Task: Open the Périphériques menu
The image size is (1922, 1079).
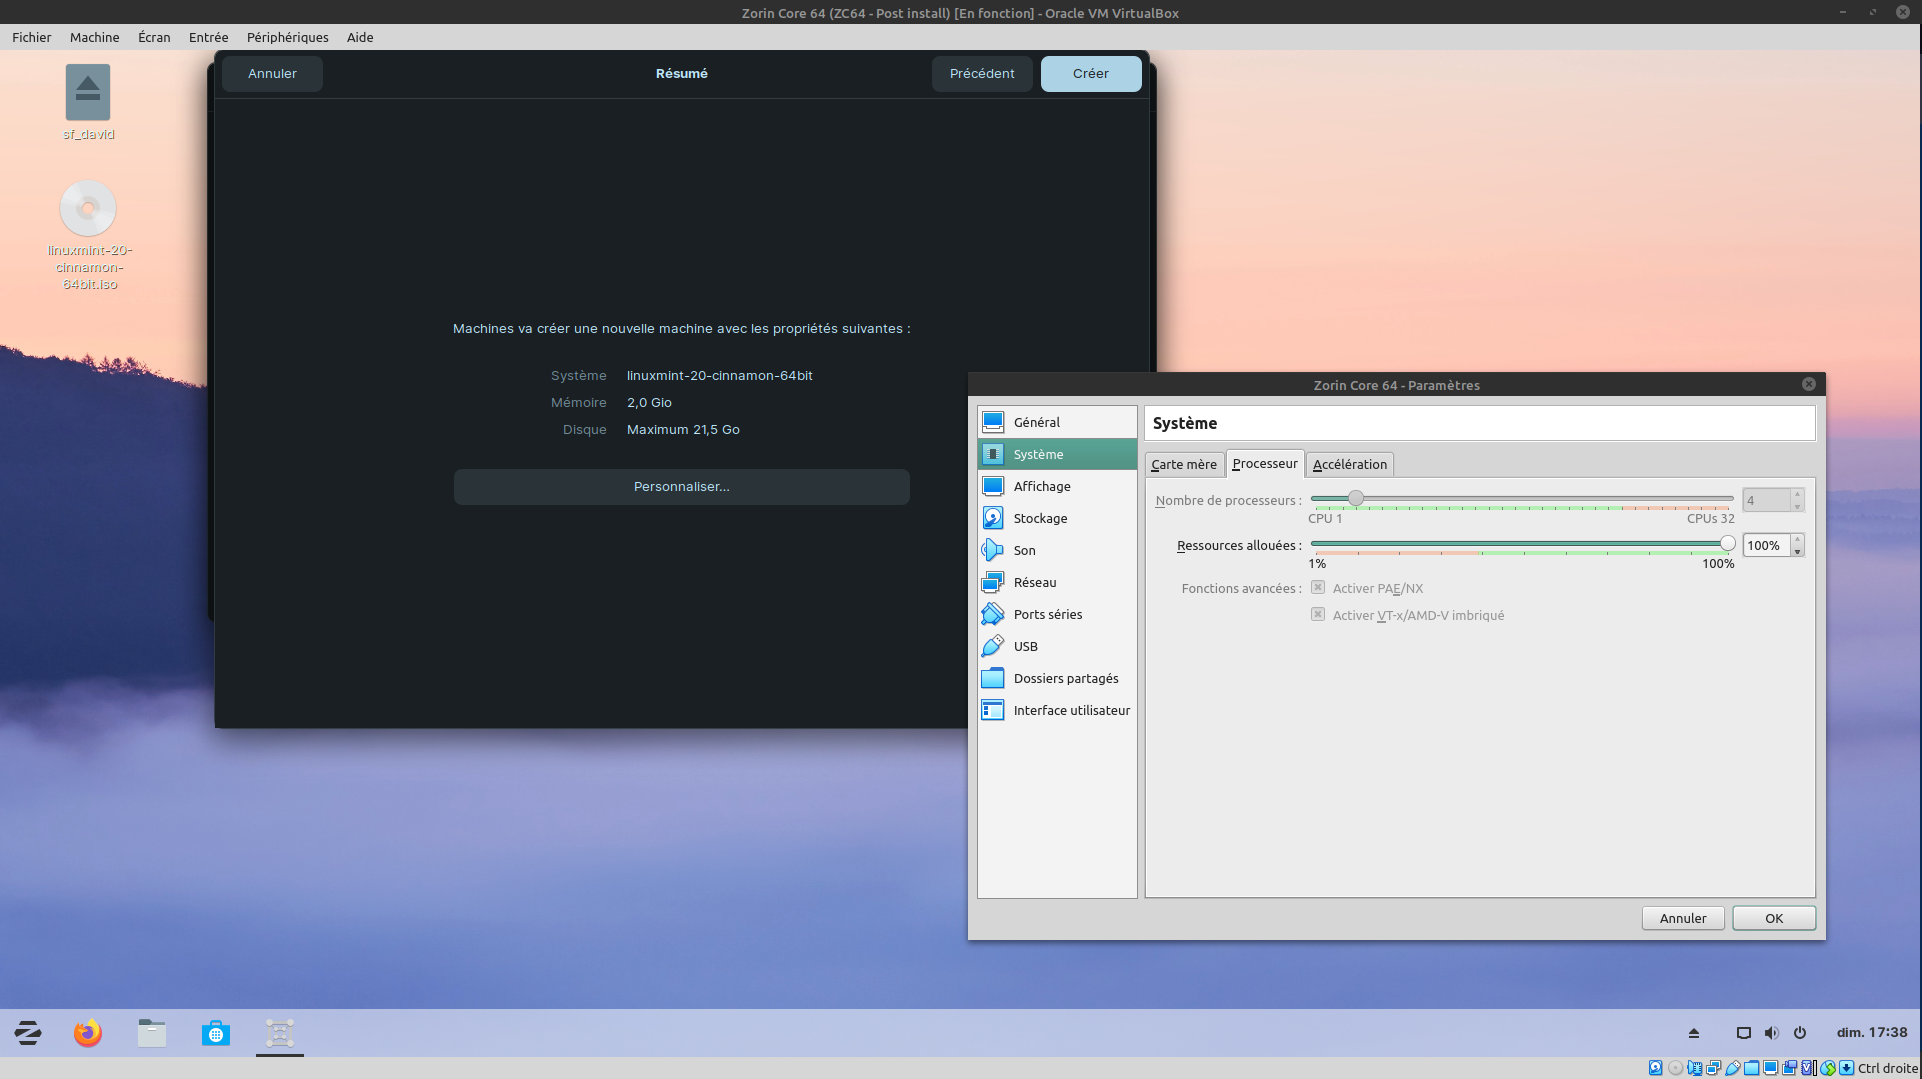Action: tap(287, 37)
